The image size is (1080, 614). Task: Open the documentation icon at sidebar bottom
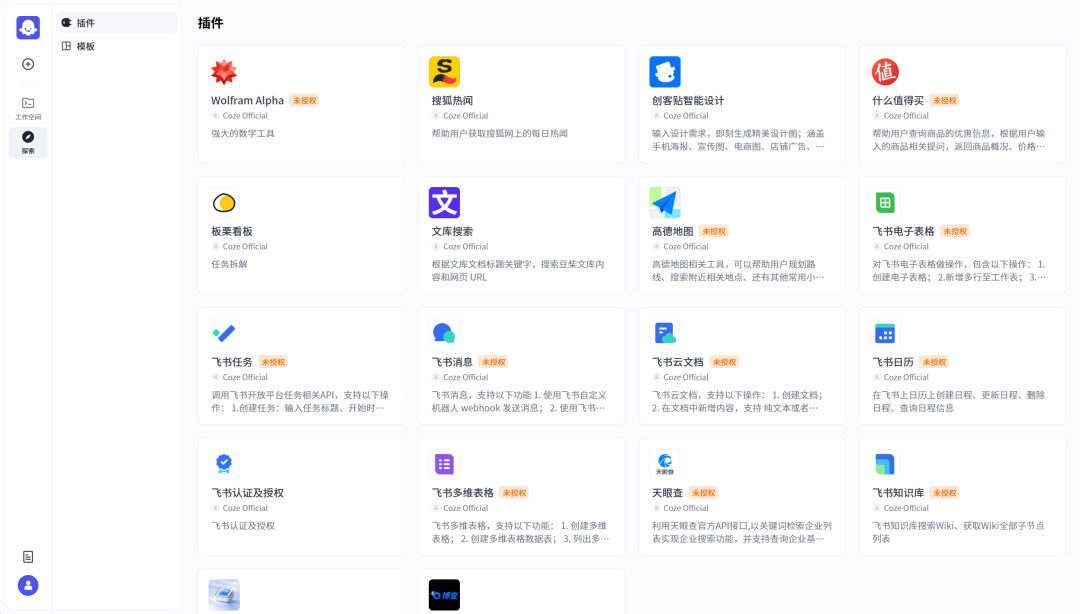pyautogui.click(x=28, y=557)
